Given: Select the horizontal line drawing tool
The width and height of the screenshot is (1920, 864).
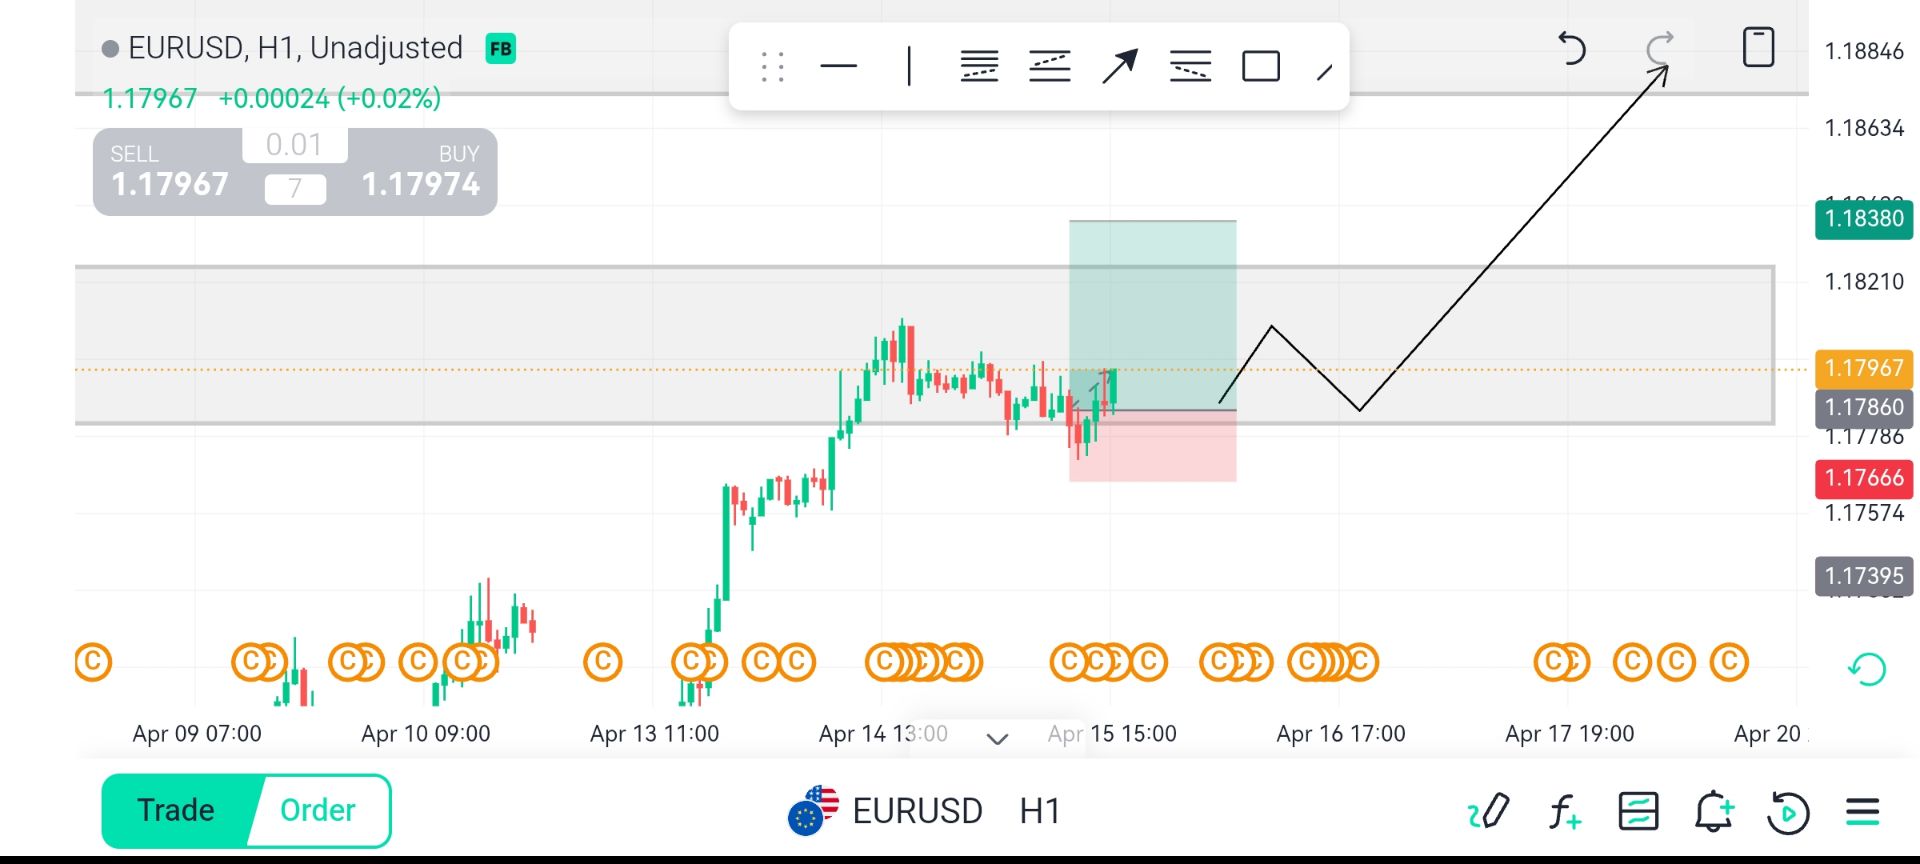Looking at the screenshot, I should (x=838, y=67).
